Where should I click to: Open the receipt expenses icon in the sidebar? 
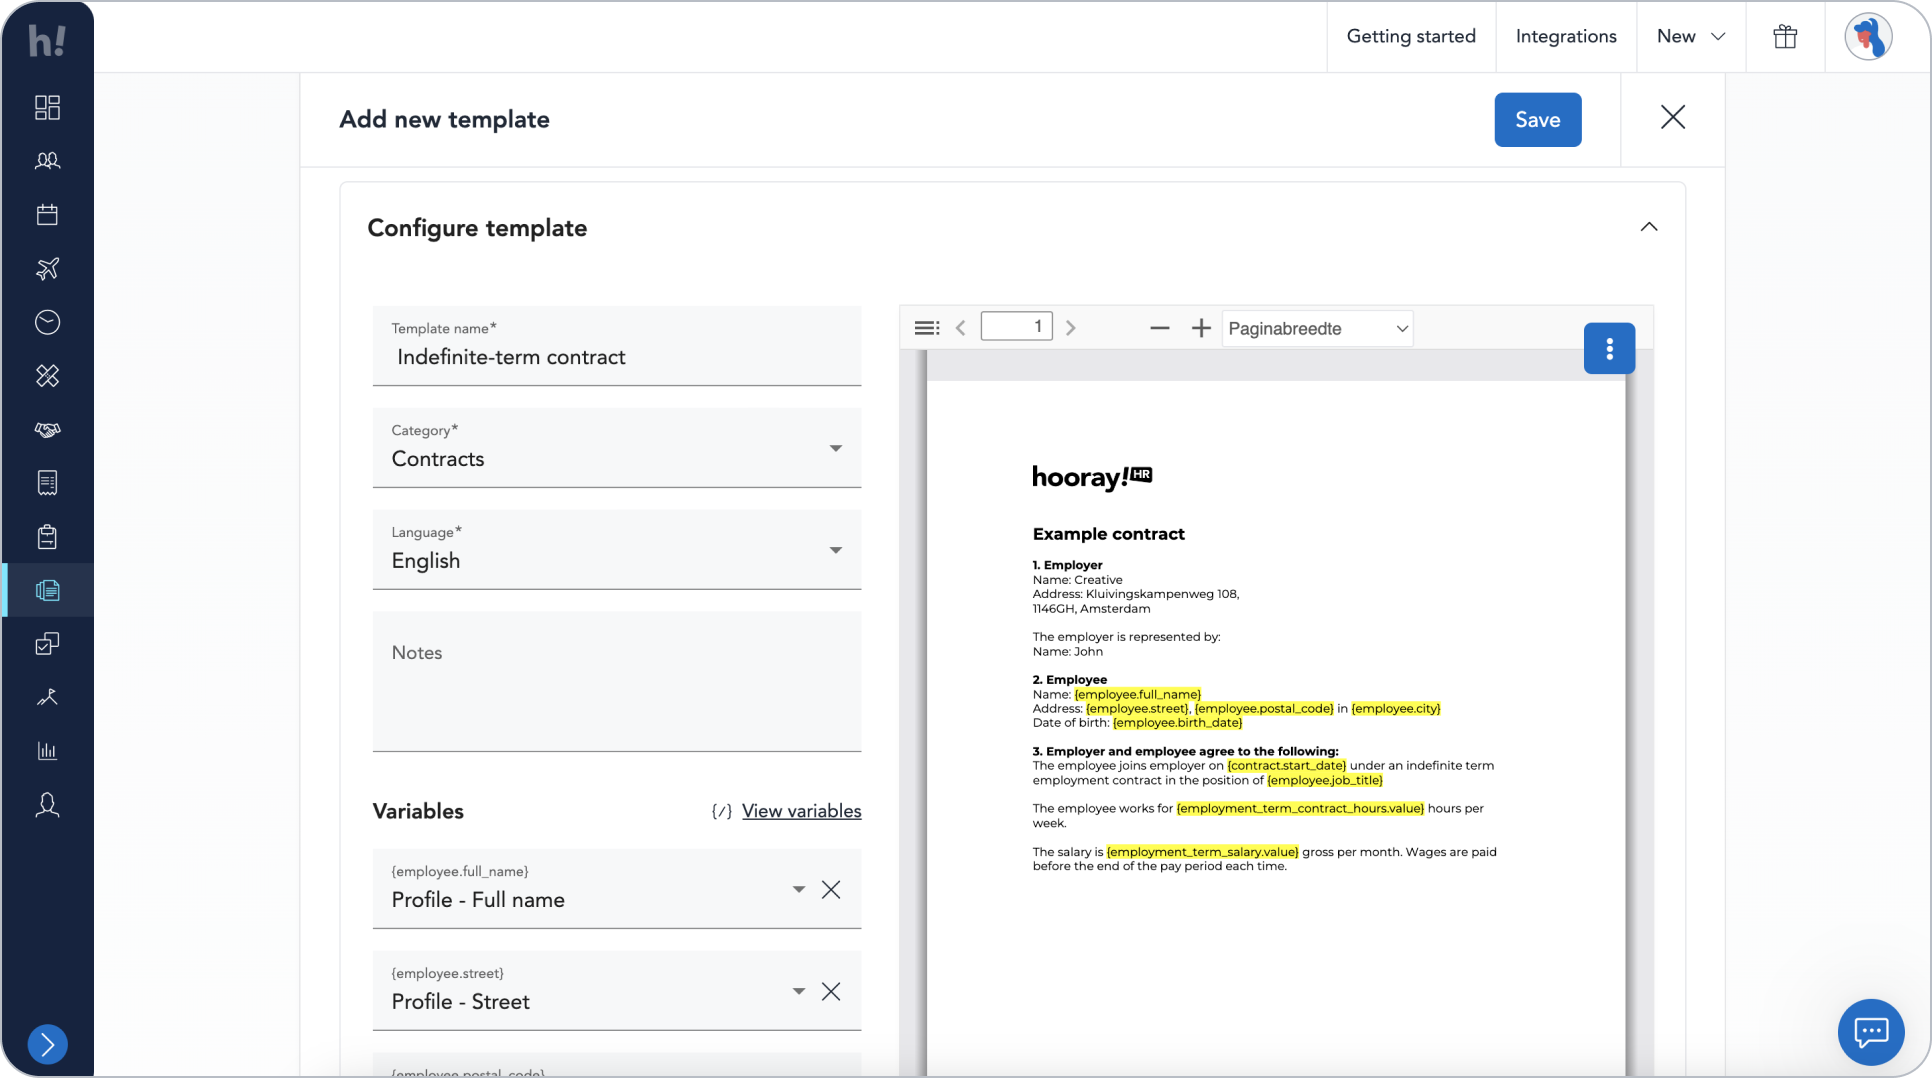click(47, 483)
